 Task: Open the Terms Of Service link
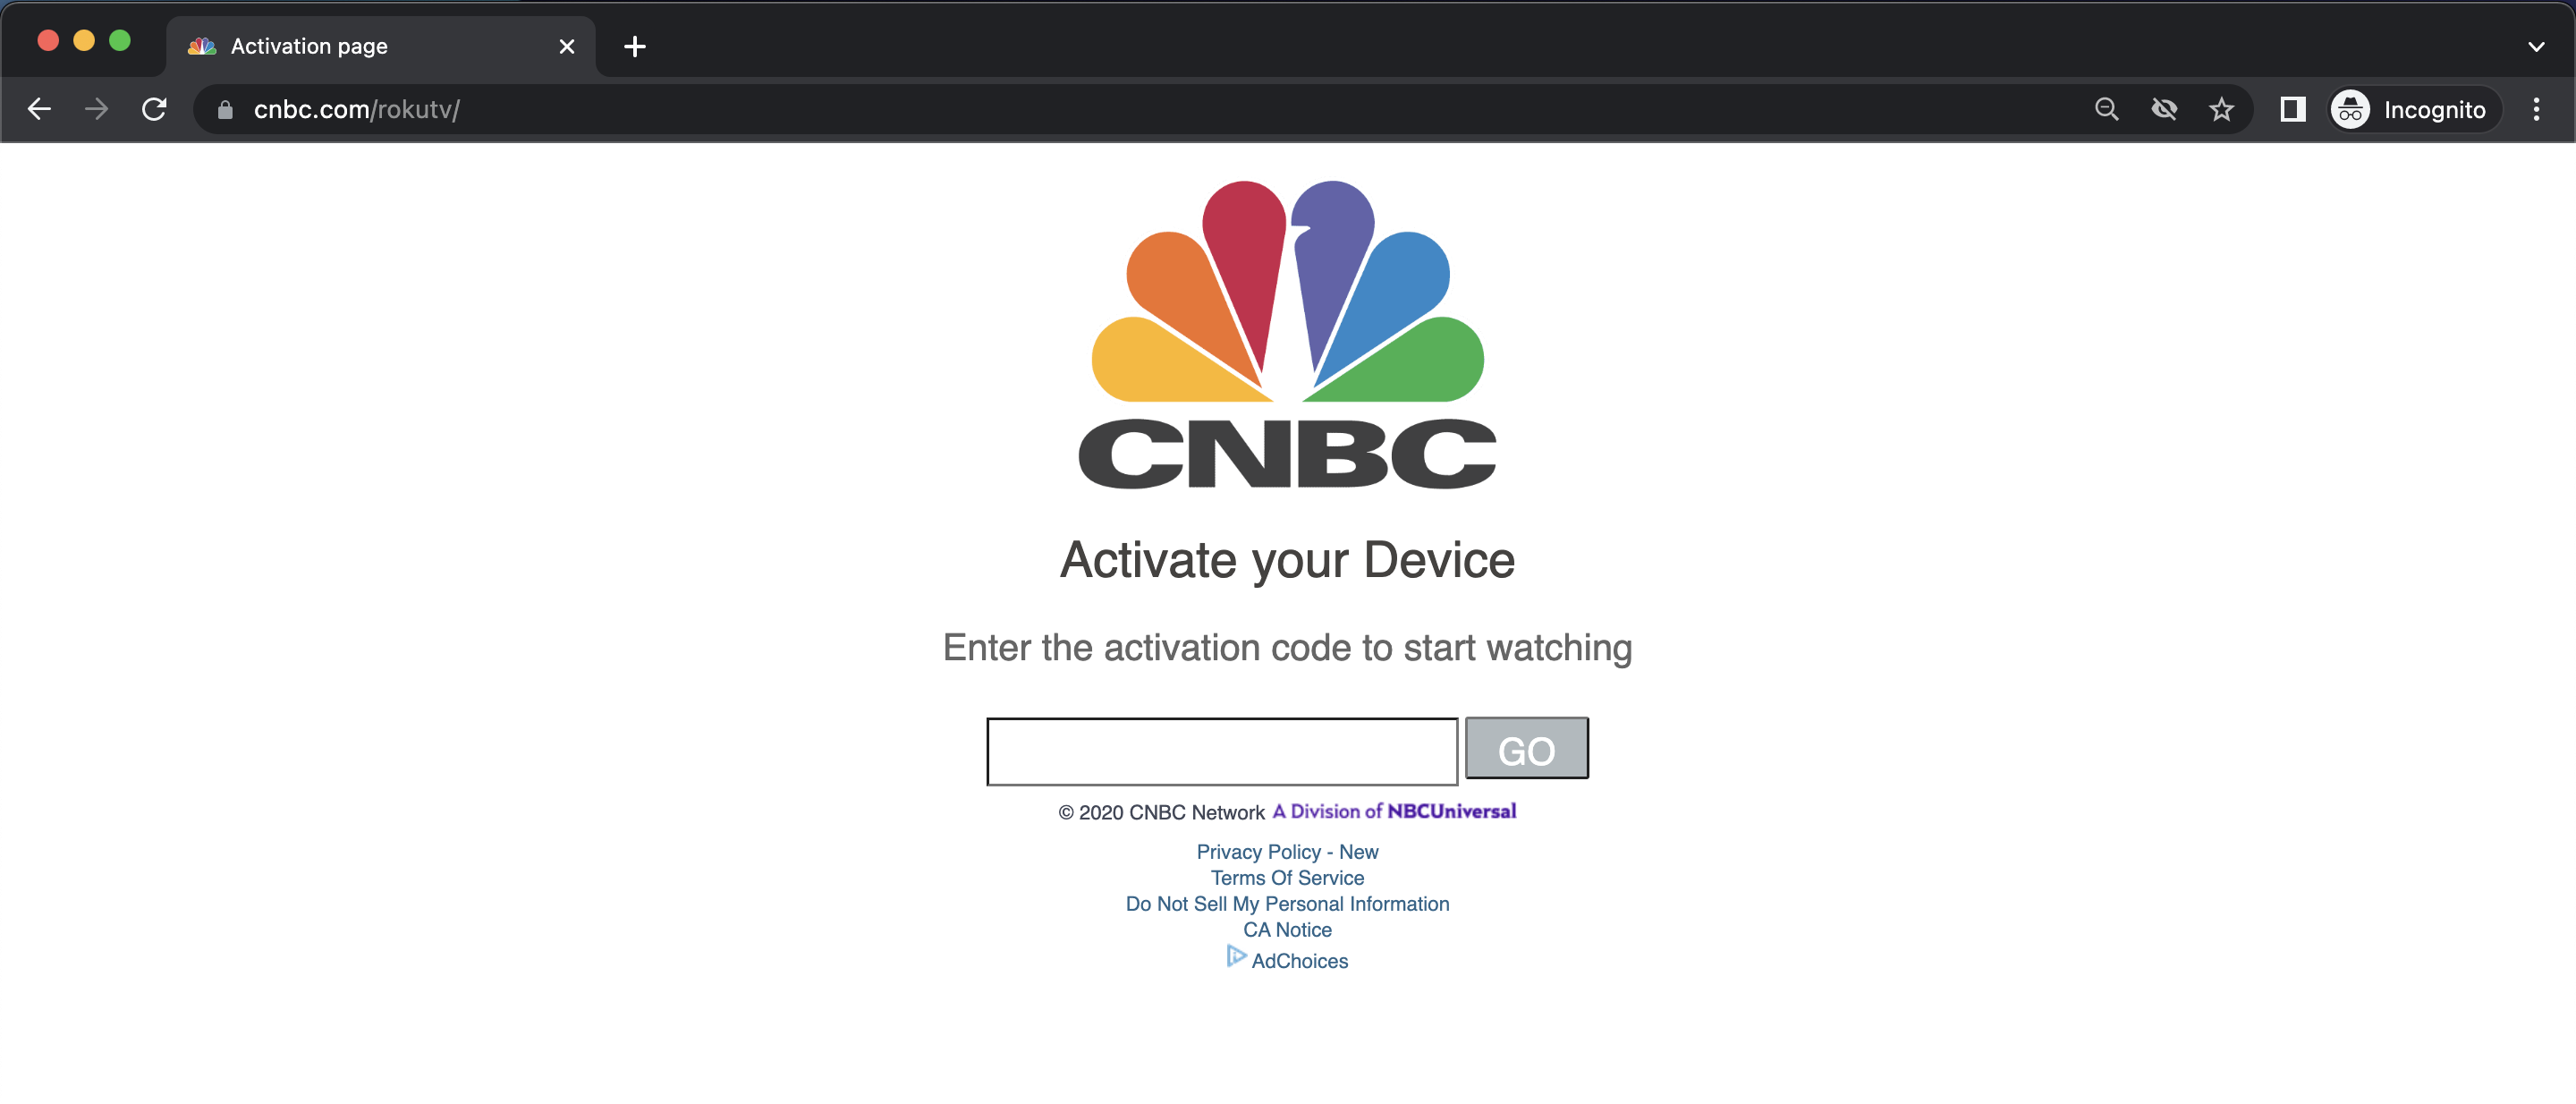click(1287, 877)
